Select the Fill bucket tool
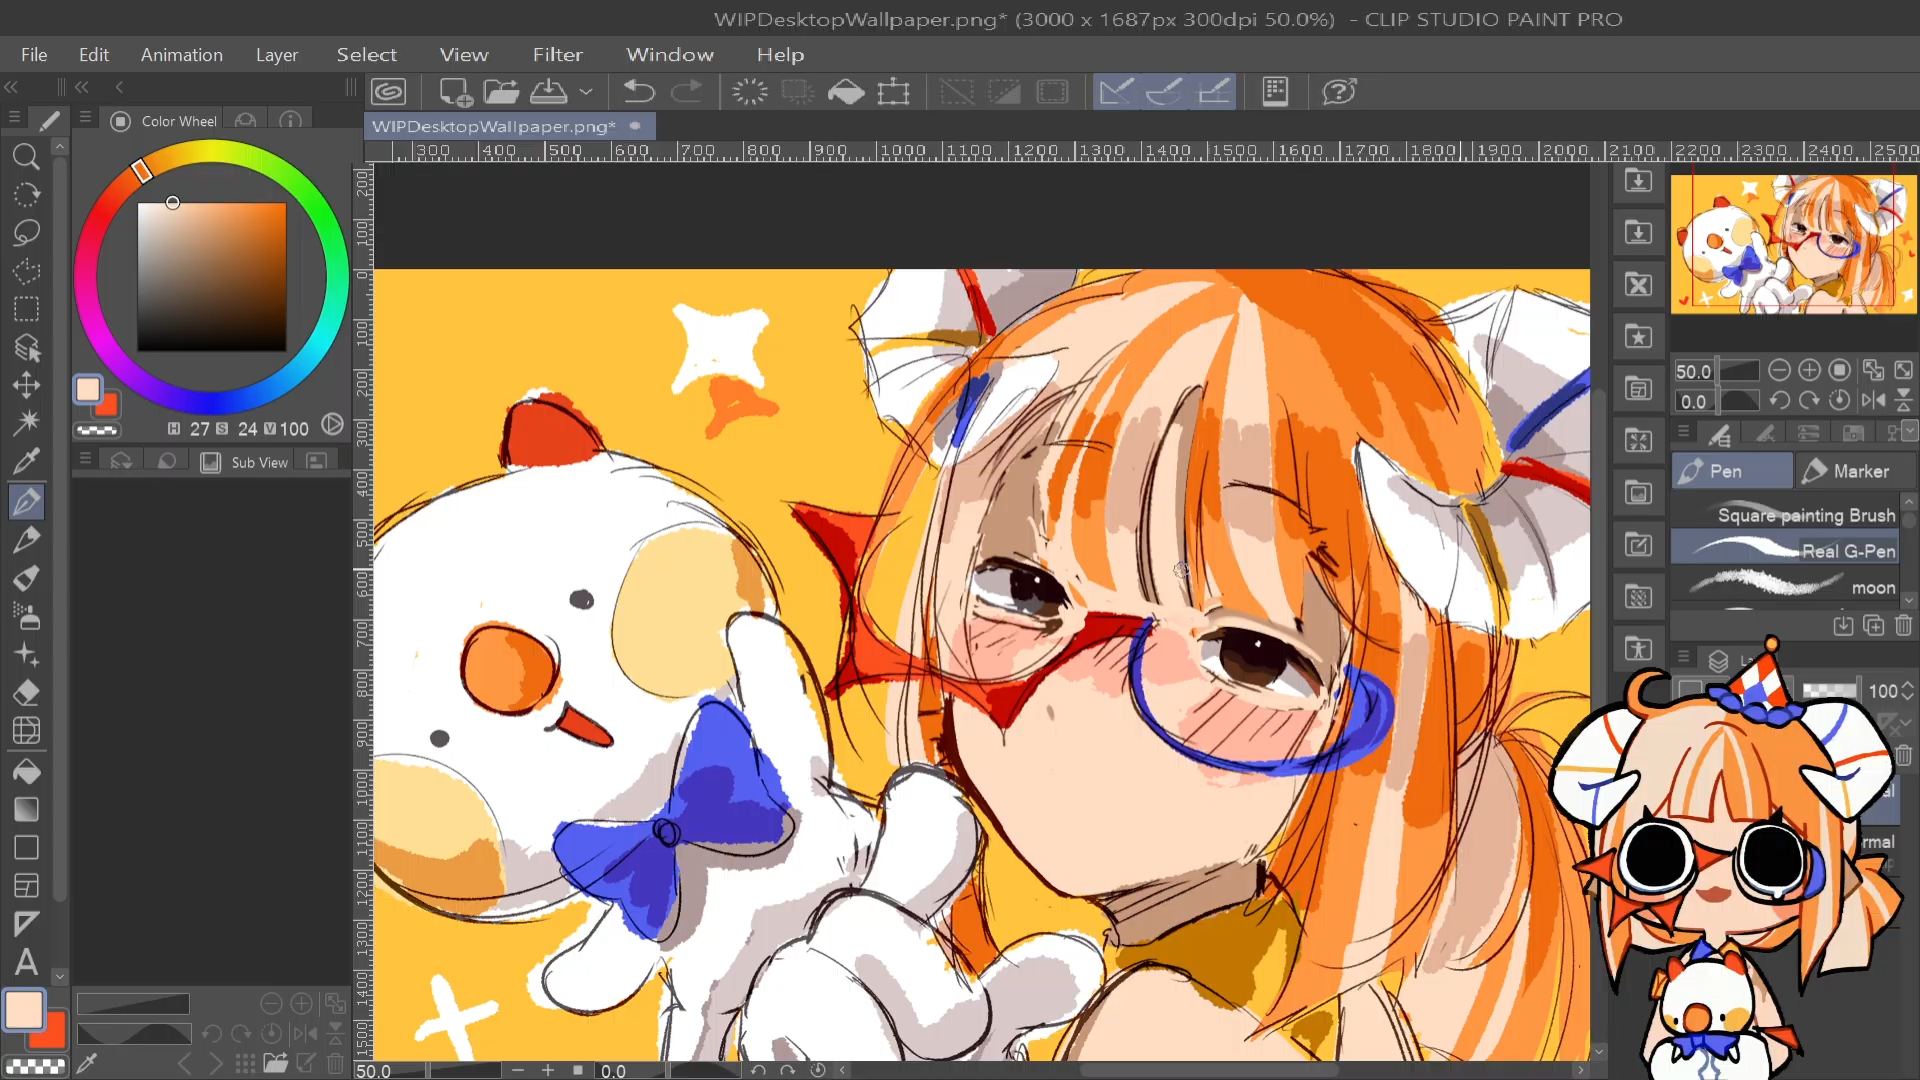The width and height of the screenshot is (1920, 1080). (x=26, y=771)
